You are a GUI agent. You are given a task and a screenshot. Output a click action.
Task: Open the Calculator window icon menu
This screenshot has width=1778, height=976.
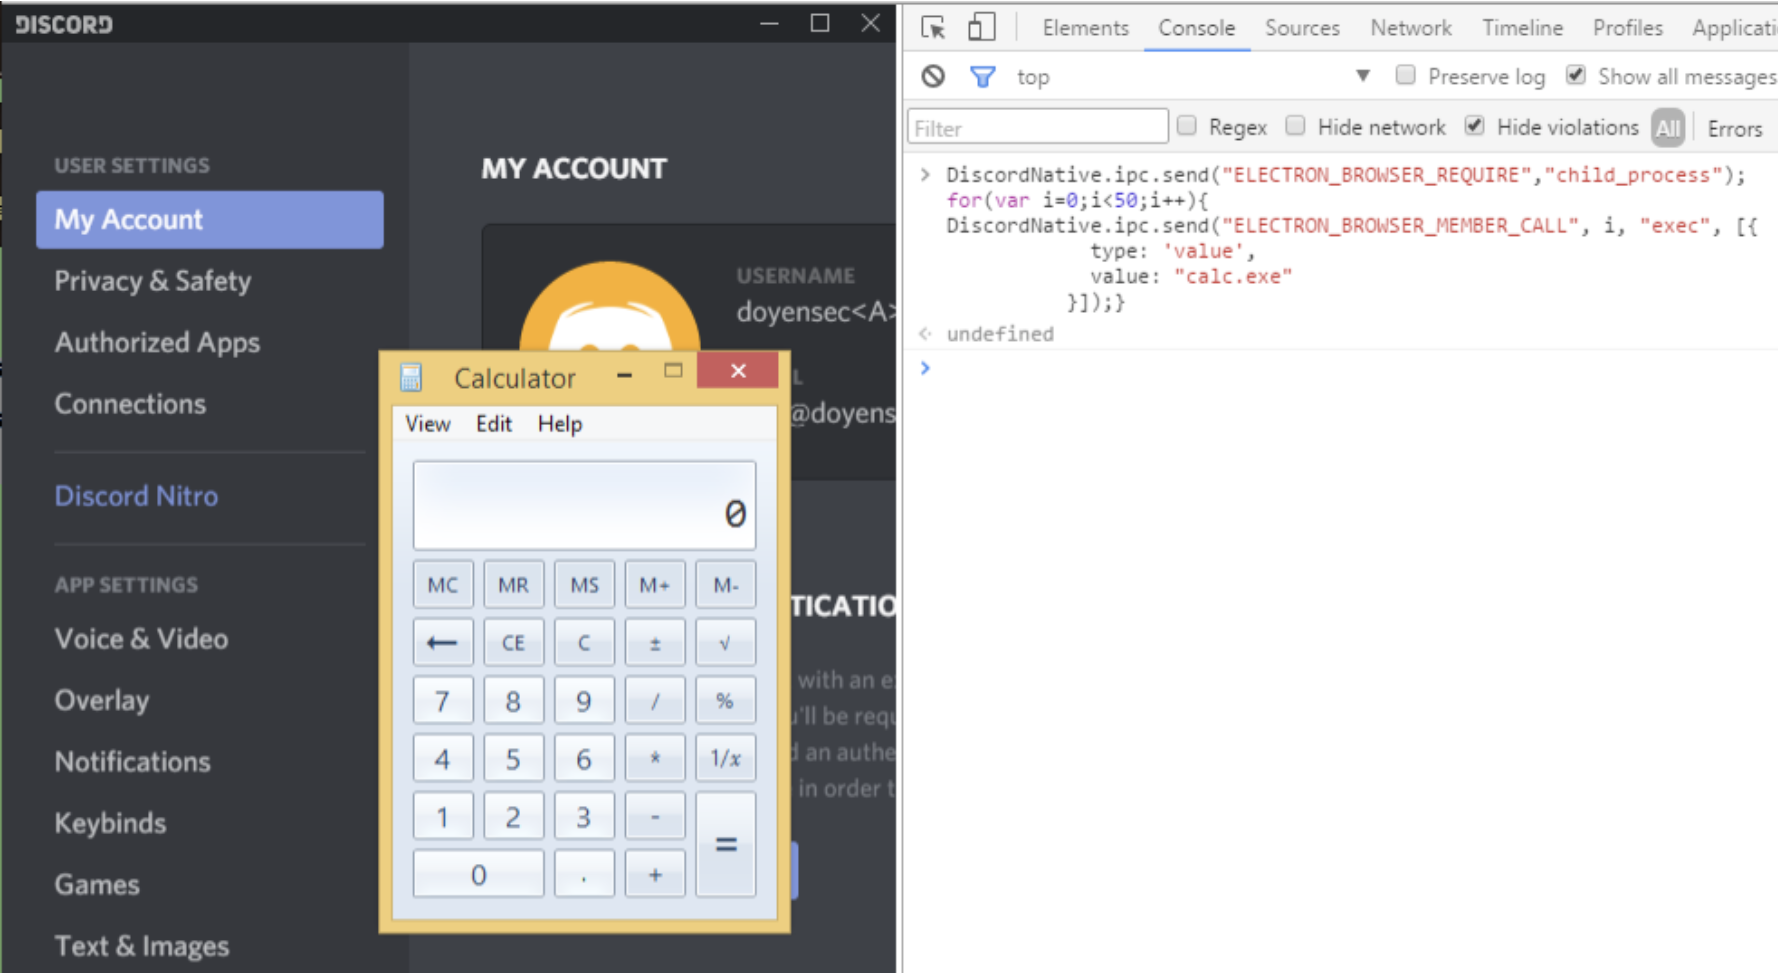coord(411,377)
